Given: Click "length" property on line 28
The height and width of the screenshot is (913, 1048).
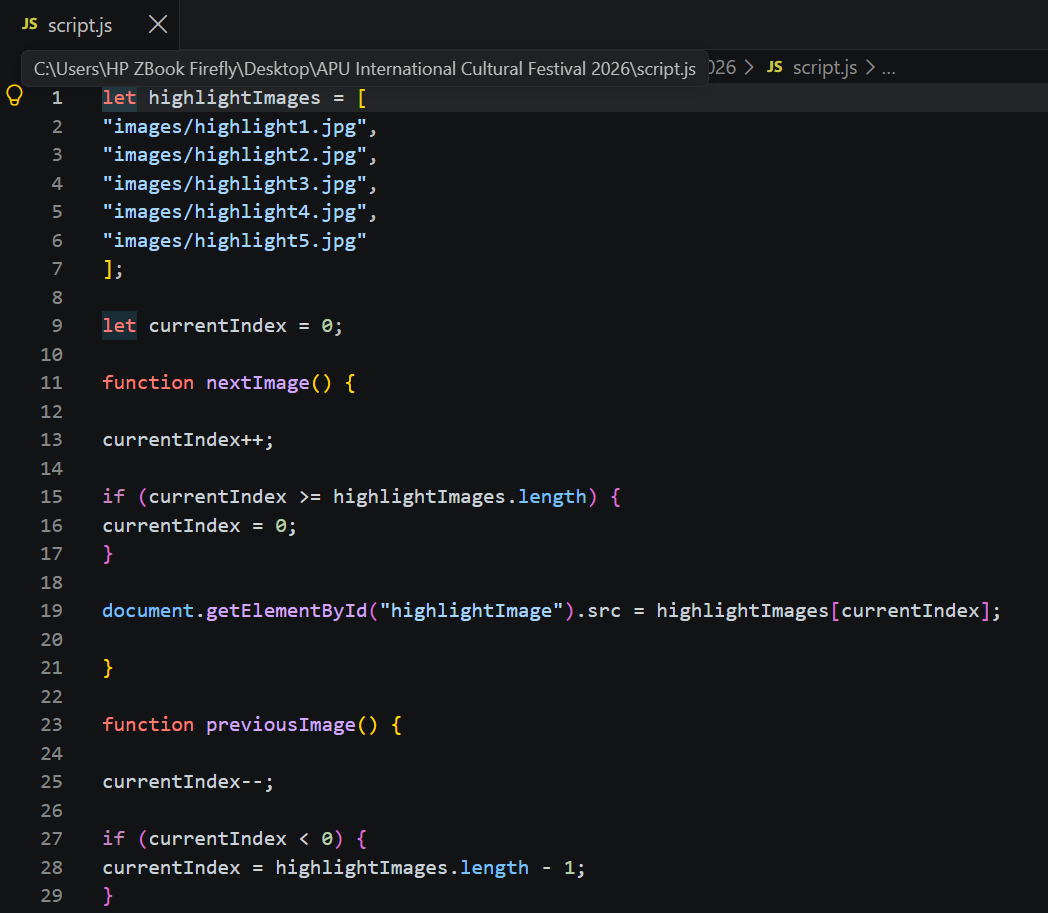Looking at the screenshot, I should (495, 868).
